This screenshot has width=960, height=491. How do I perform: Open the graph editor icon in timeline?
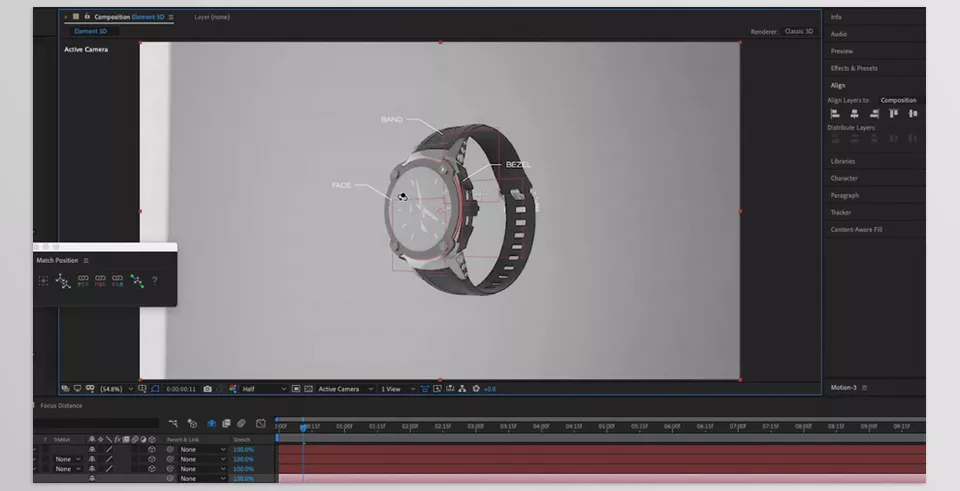pos(261,424)
